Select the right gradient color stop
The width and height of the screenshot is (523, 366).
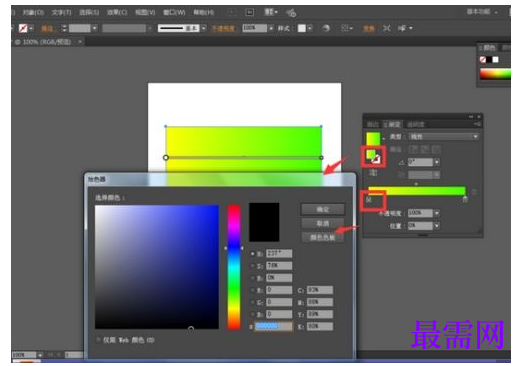[x=465, y=200]
